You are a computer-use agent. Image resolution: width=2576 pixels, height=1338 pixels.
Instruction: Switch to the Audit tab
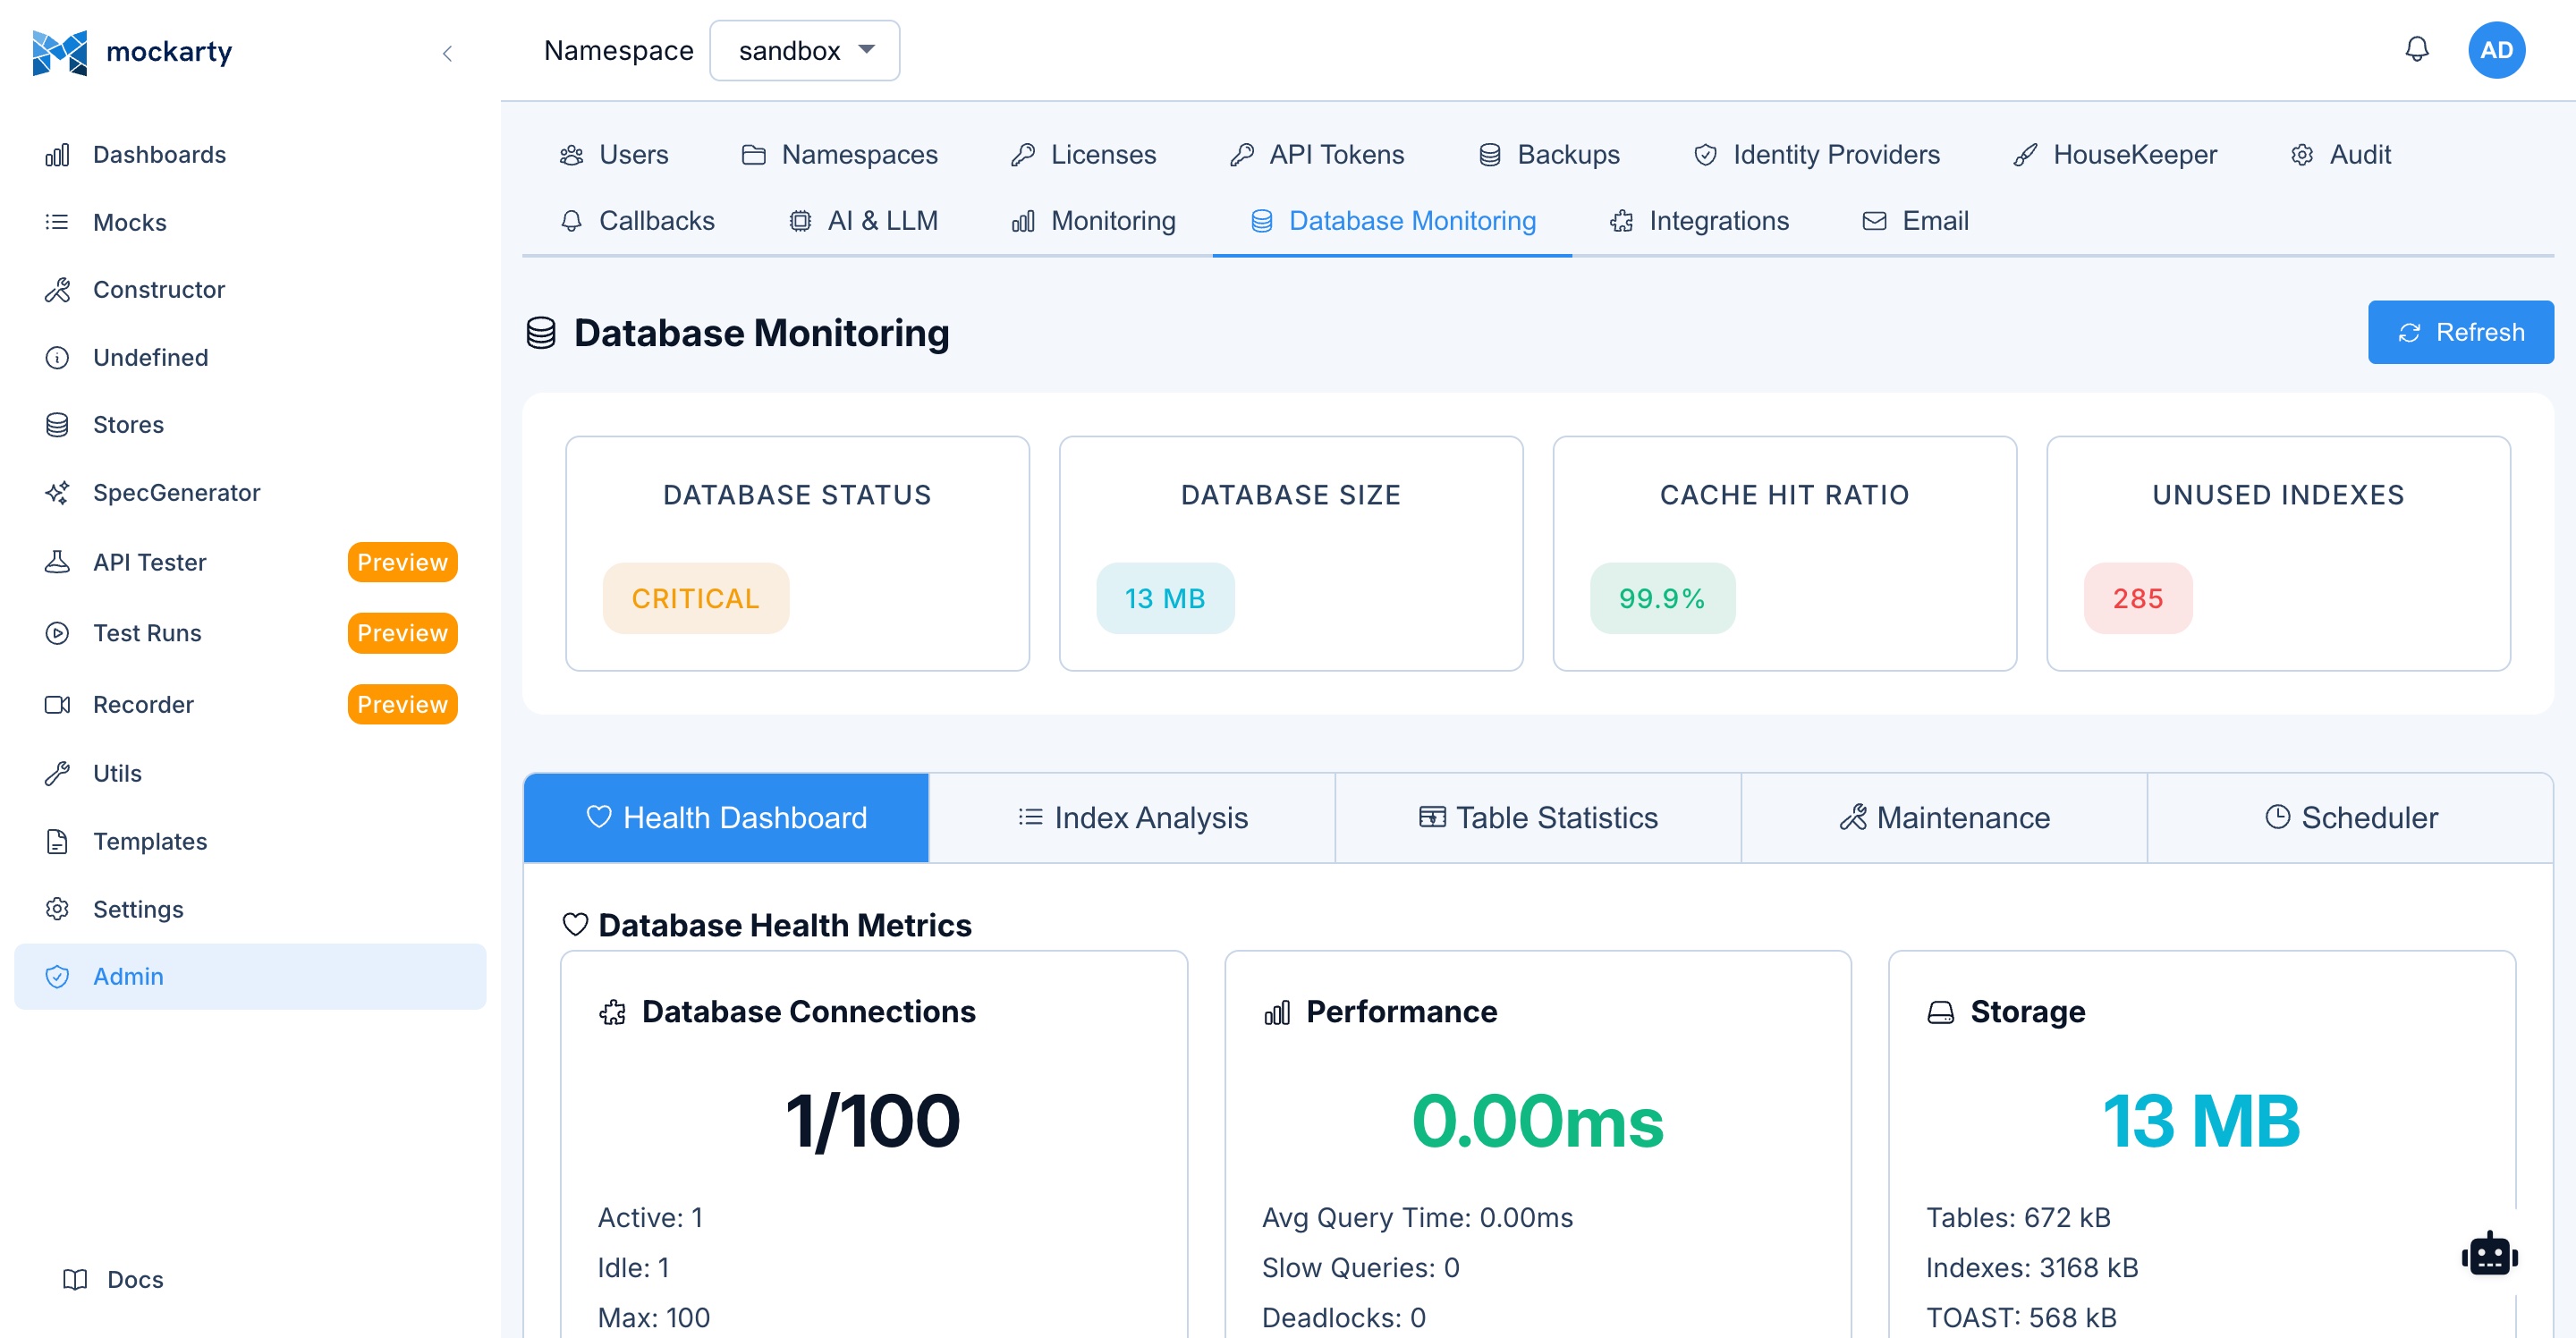(2340, 154)
